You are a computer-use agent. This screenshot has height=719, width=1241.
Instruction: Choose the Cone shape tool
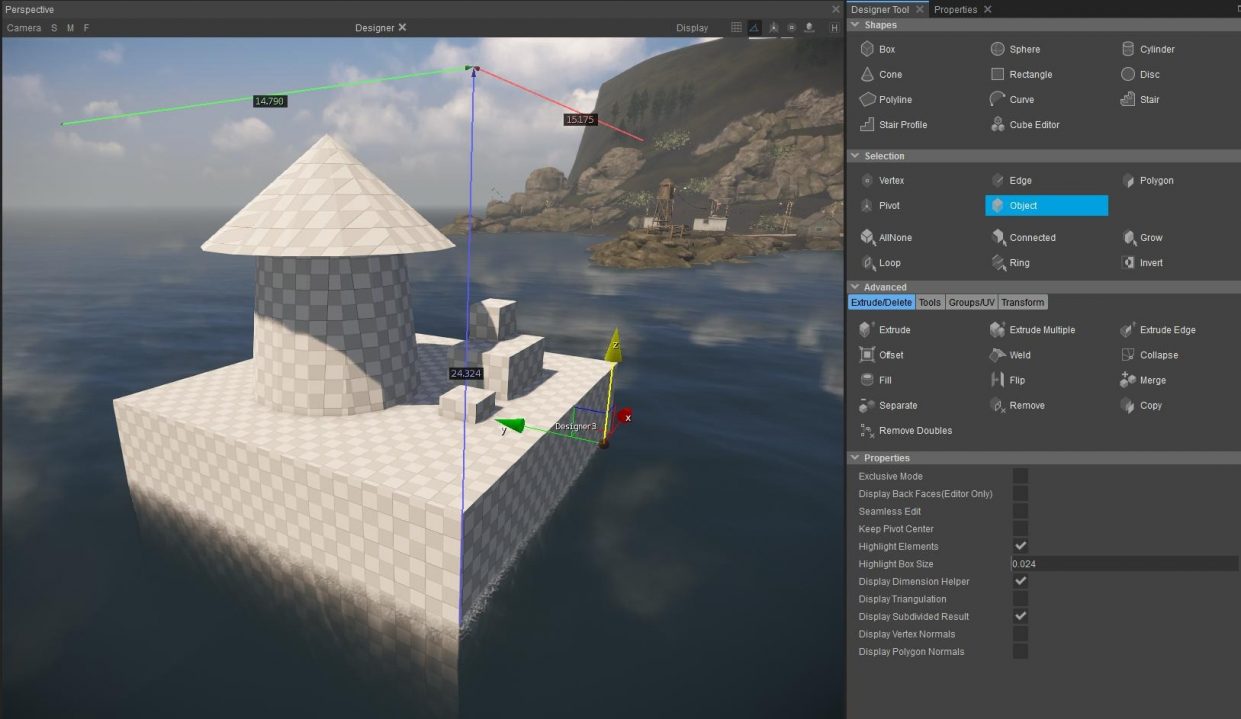(881, 74)
